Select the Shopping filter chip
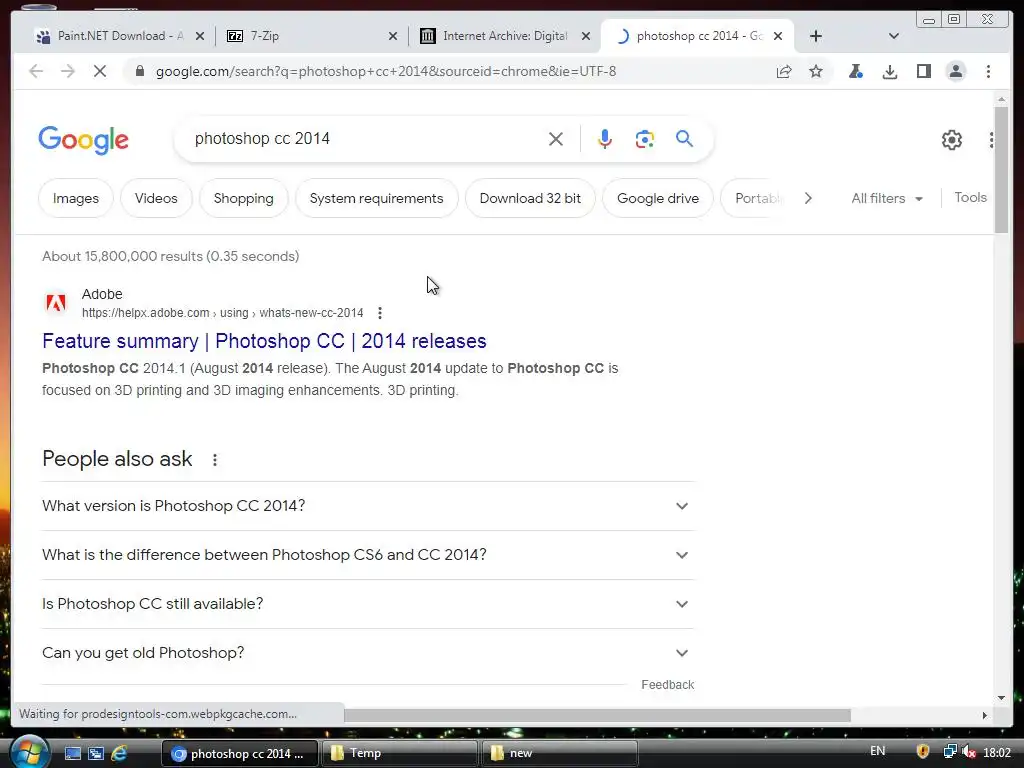 tap(244, 198)
